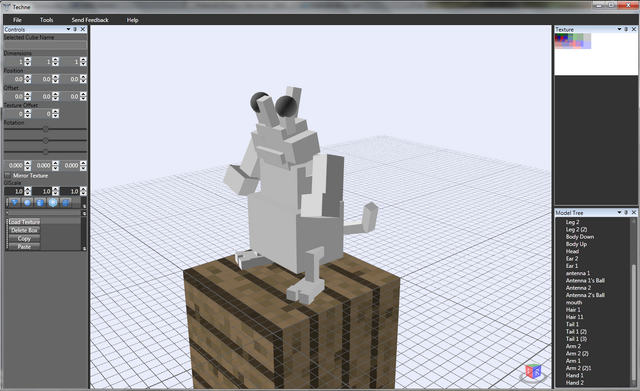Adjust the first rotation angle 0.000 stepper

[x=28, y=165]
